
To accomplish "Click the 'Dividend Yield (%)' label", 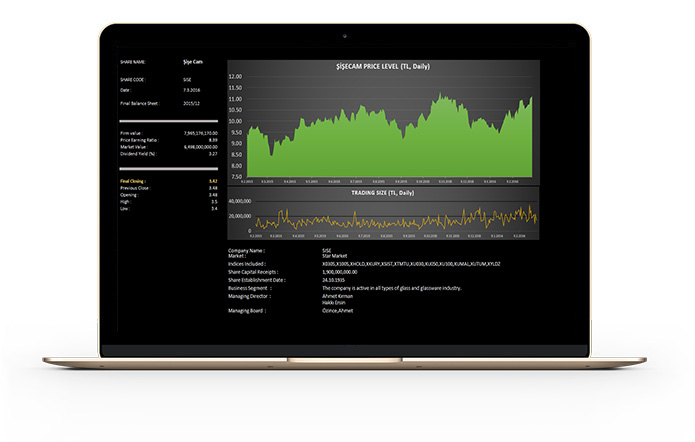I will coord(139,154).
